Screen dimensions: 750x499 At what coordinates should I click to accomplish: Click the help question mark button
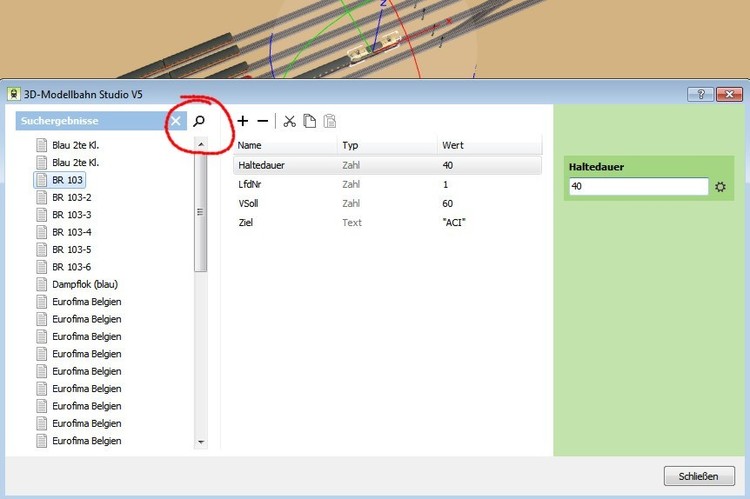(701, 94)
